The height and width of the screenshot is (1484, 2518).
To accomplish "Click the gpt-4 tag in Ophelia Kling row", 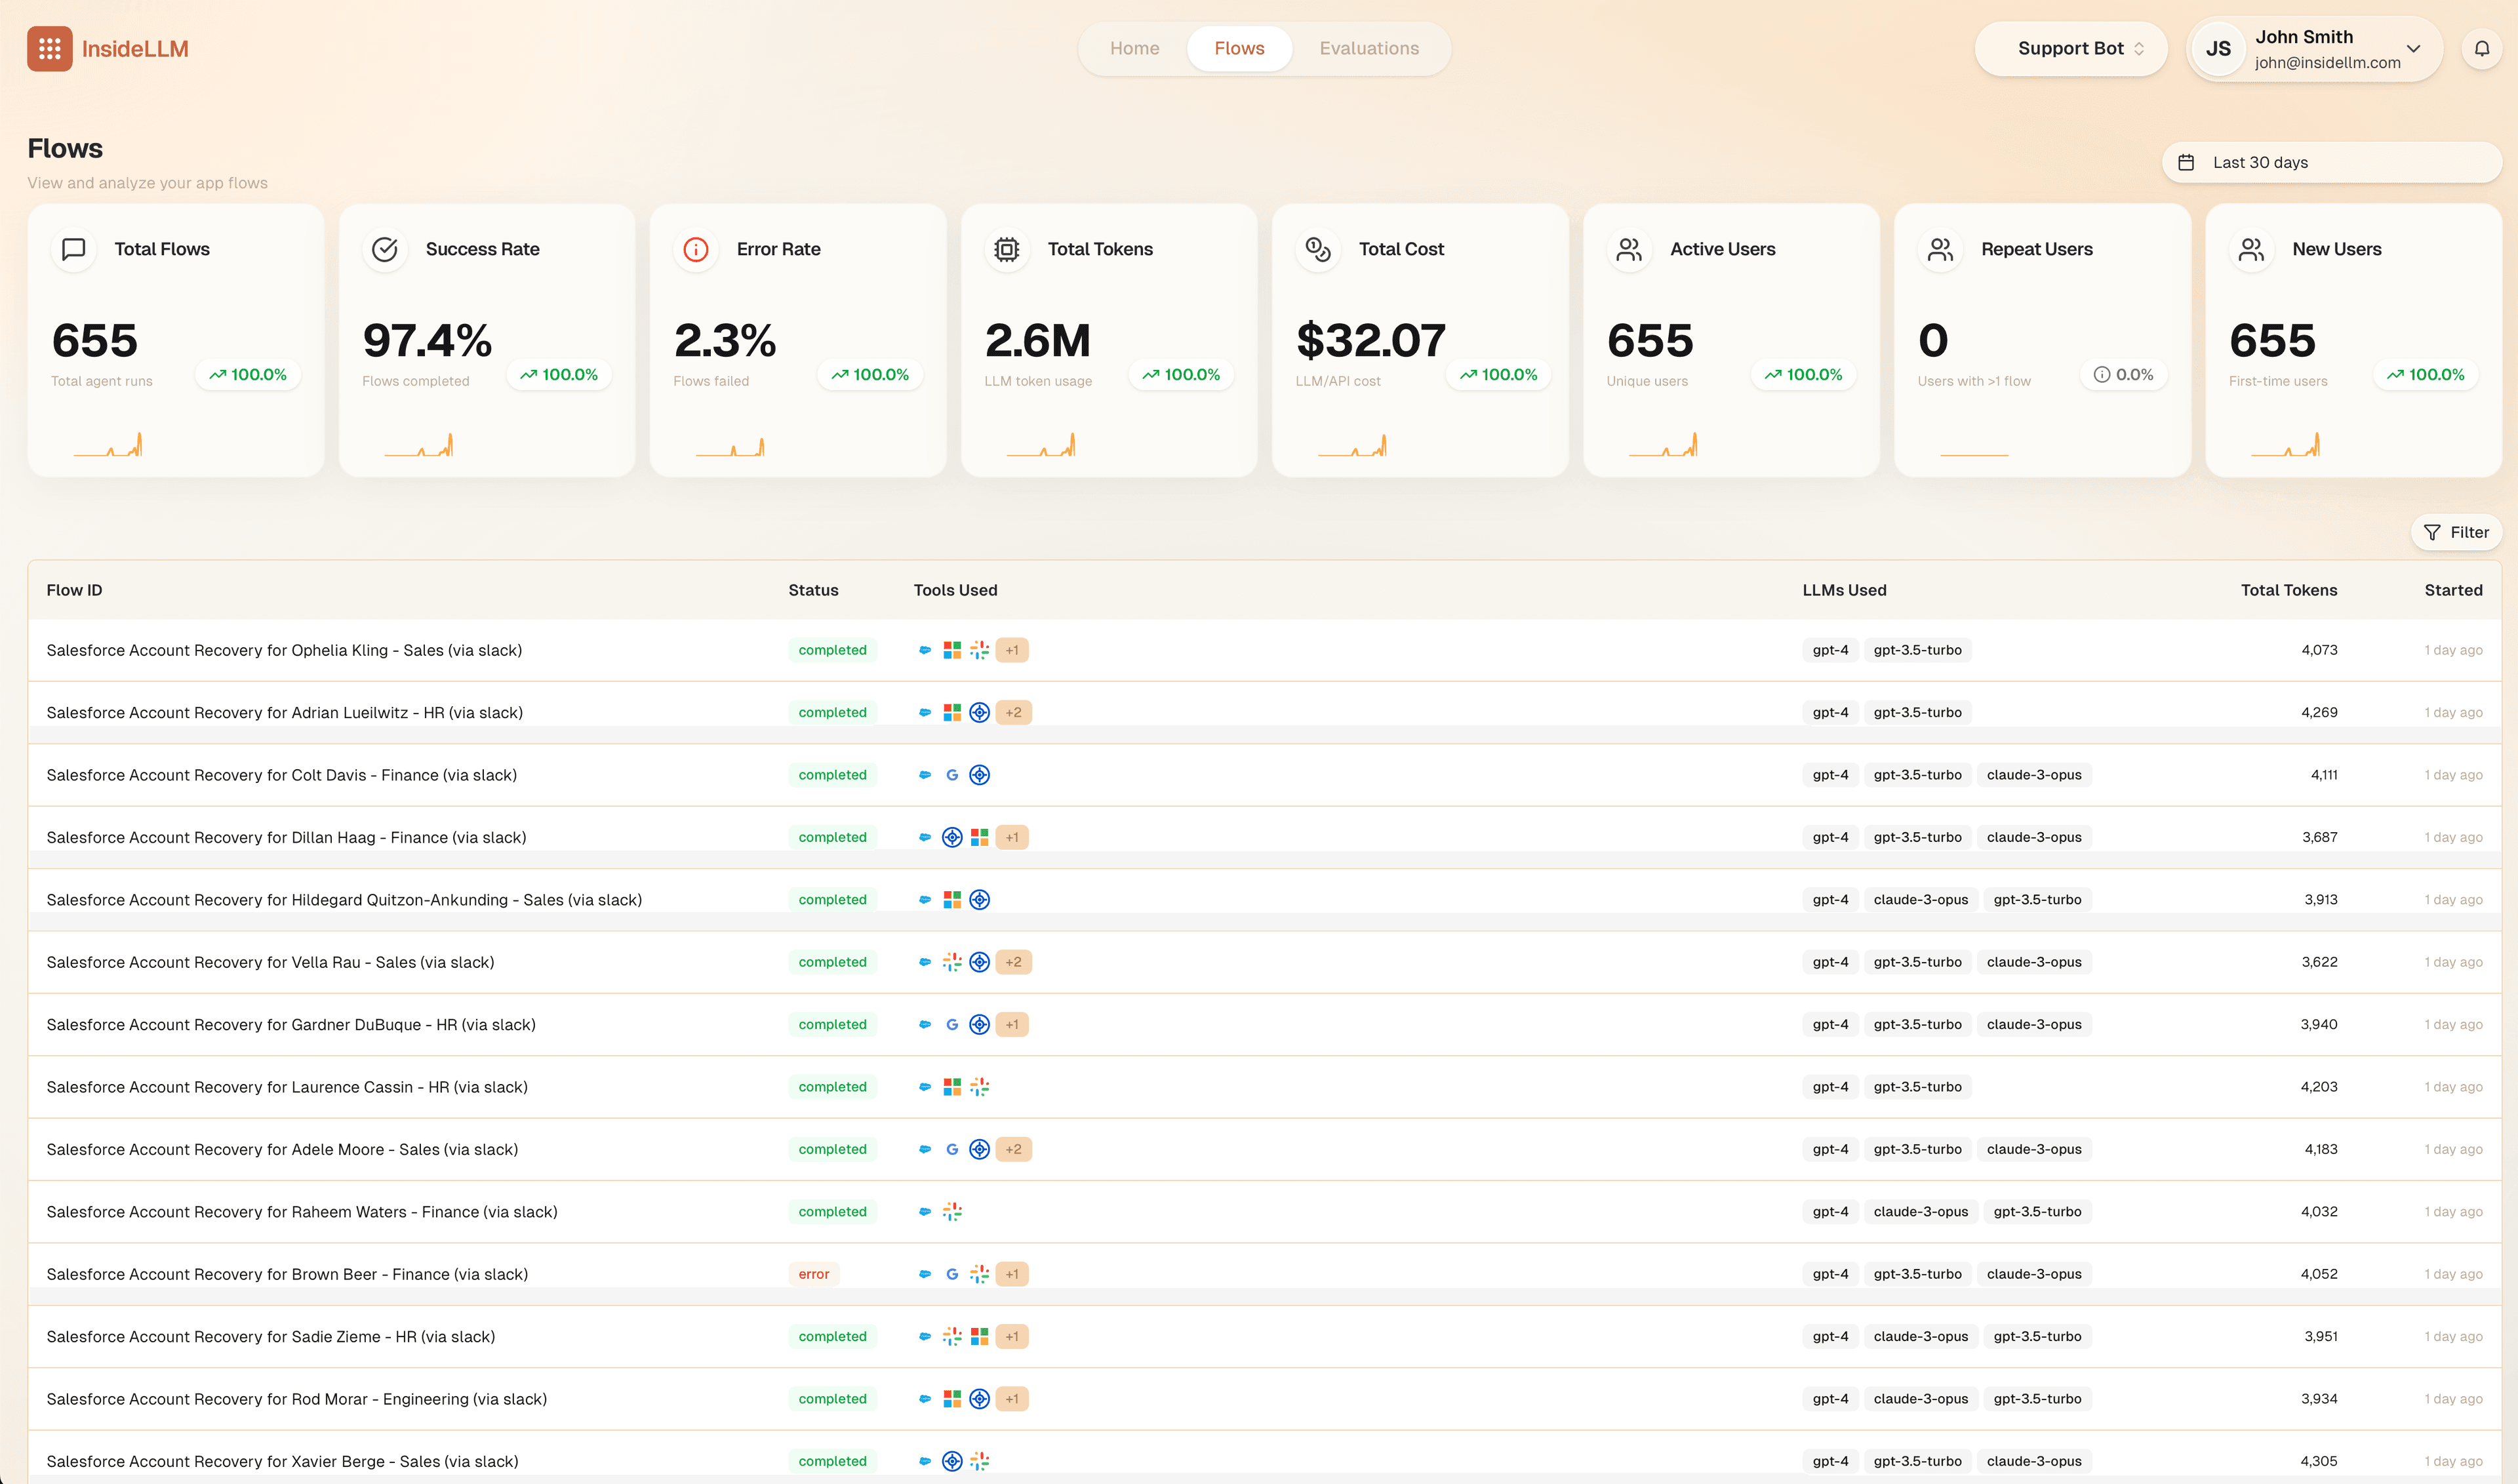I will (1830, 650).
